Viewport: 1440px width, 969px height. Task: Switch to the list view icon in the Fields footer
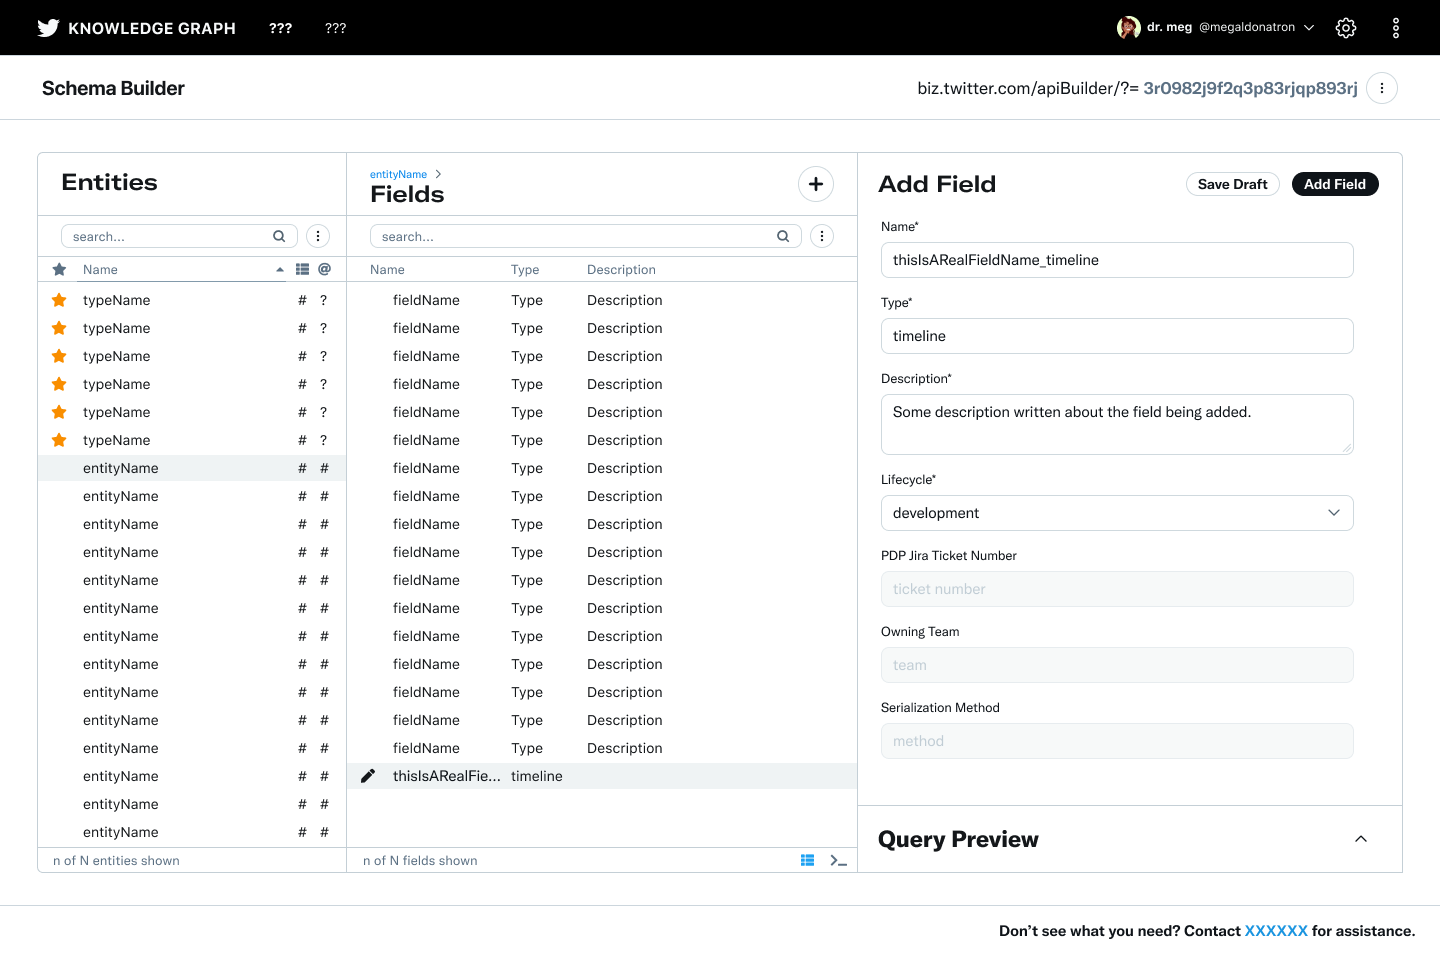coord(807,861)
